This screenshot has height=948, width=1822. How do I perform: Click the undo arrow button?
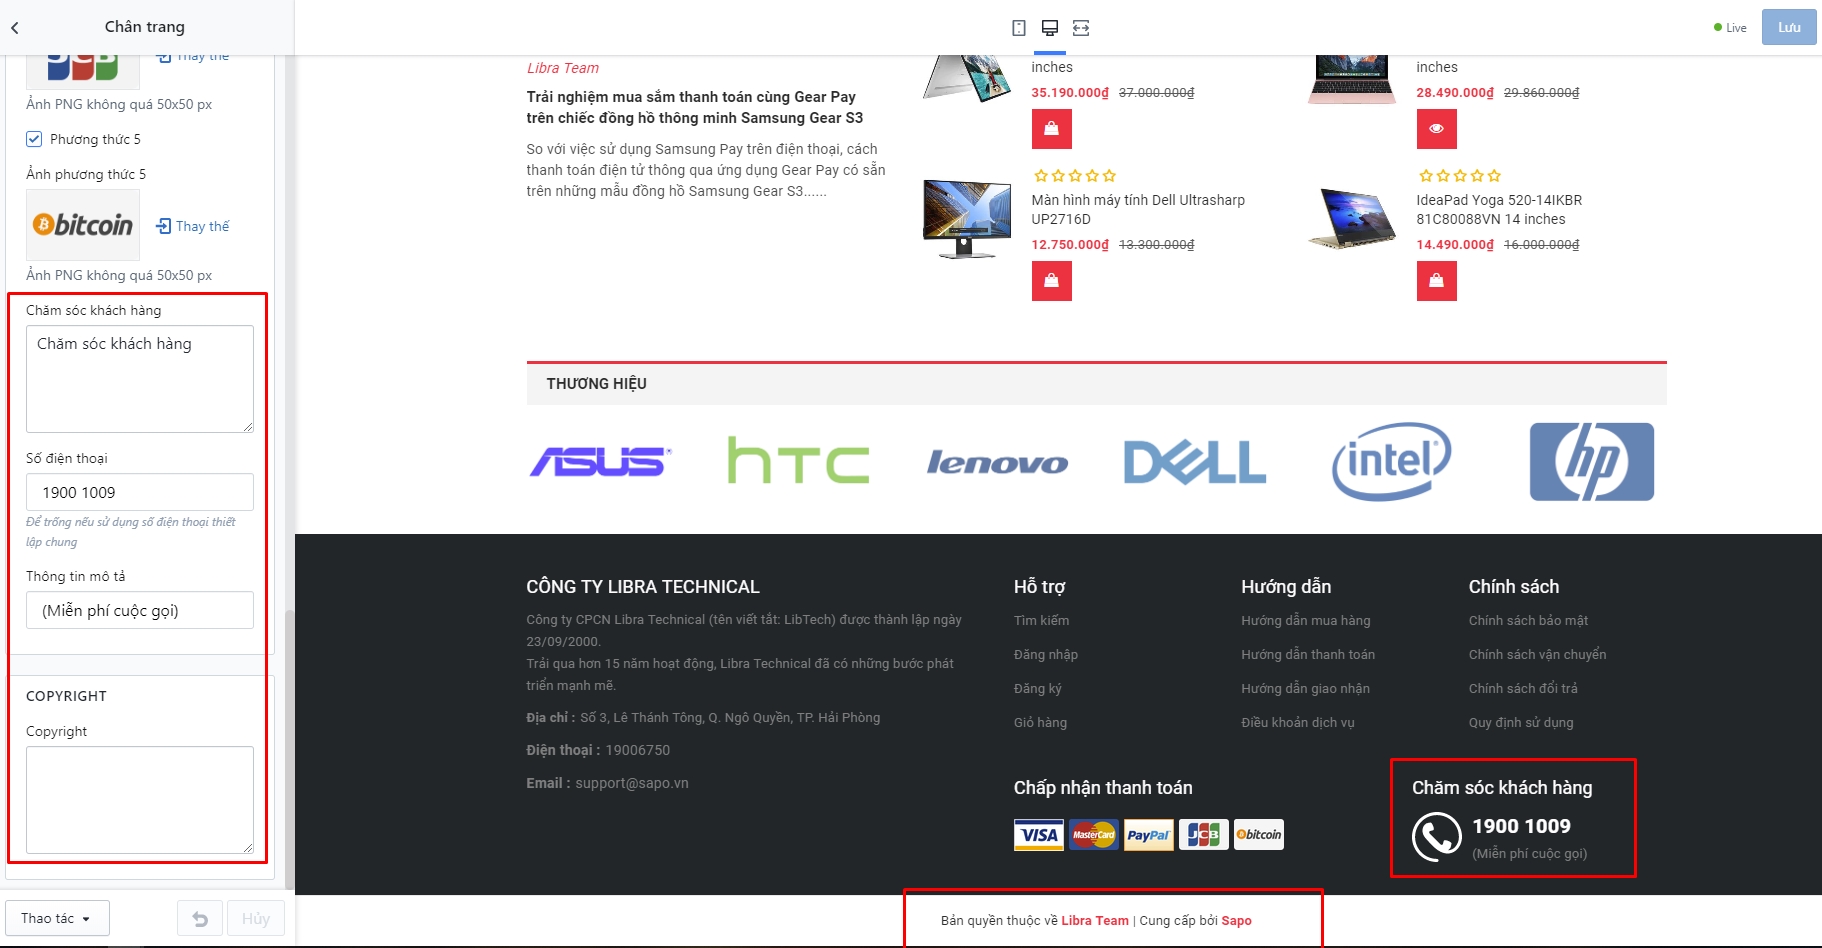click(200, 918)
